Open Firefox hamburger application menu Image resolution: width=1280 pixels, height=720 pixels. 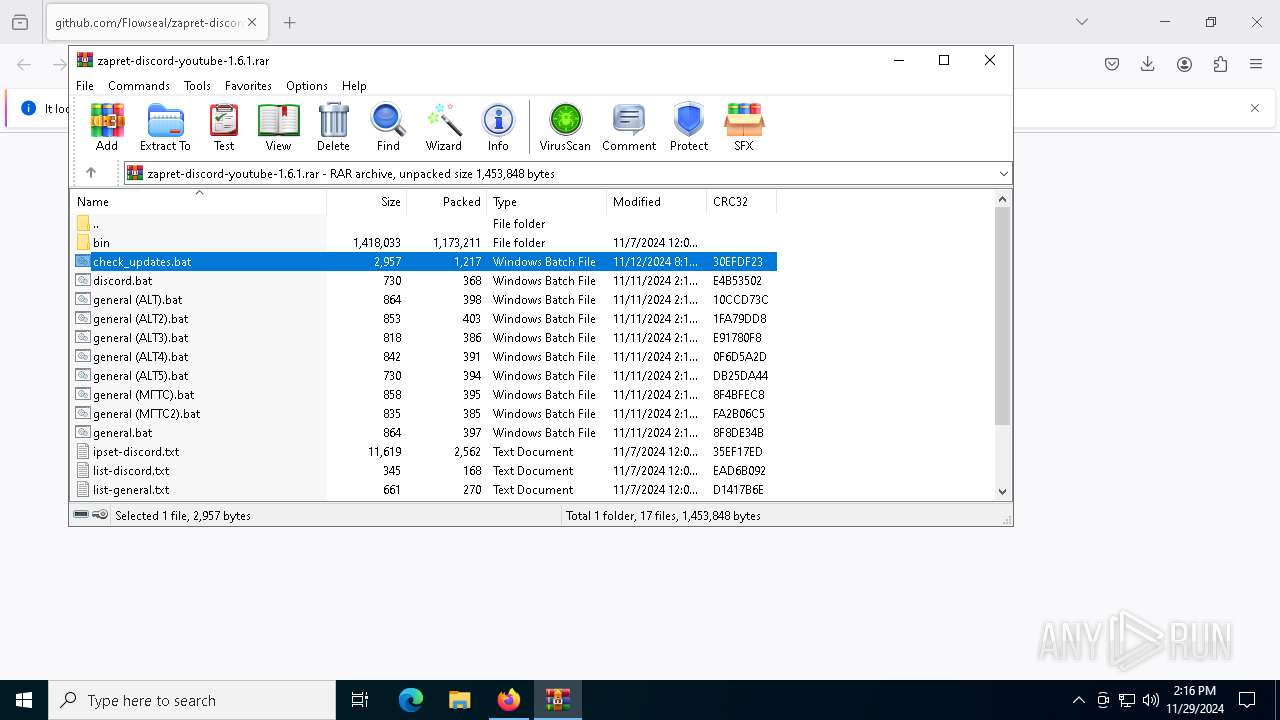[1256, 64]
